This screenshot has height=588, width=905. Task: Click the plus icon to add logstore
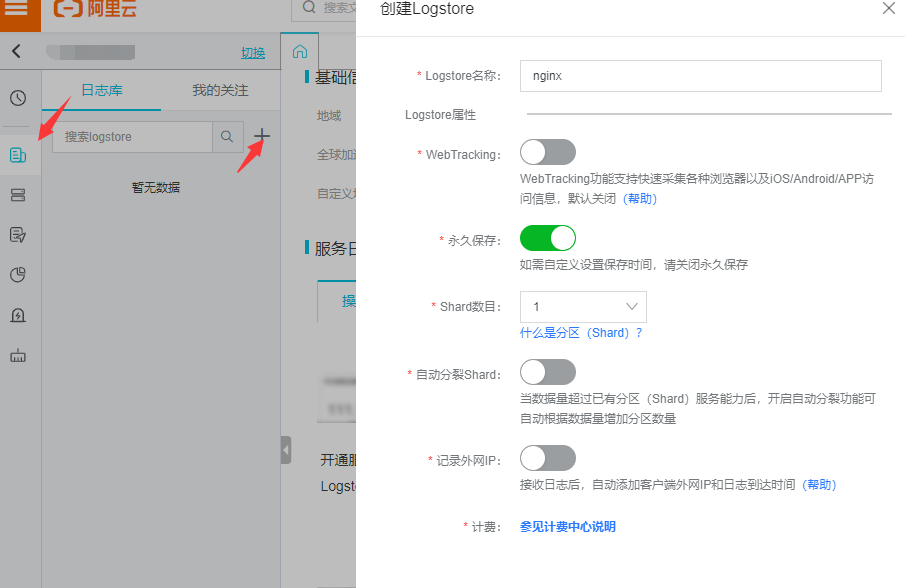coord(262,136)
